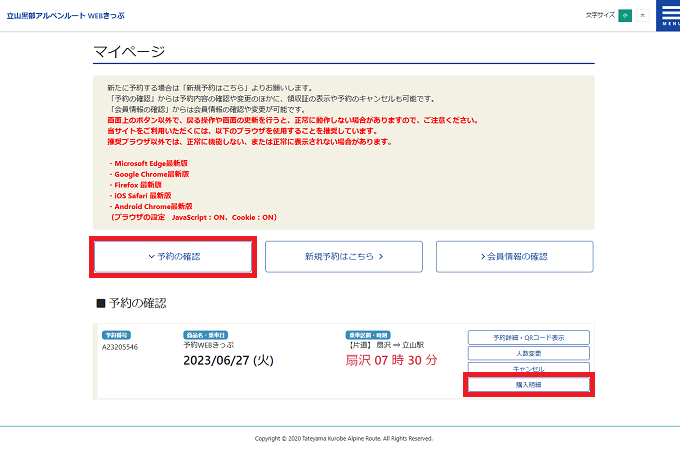Click reservation number A23205546
The height and width of the screenshot is (449, 680).
click(x=120, y=346)
